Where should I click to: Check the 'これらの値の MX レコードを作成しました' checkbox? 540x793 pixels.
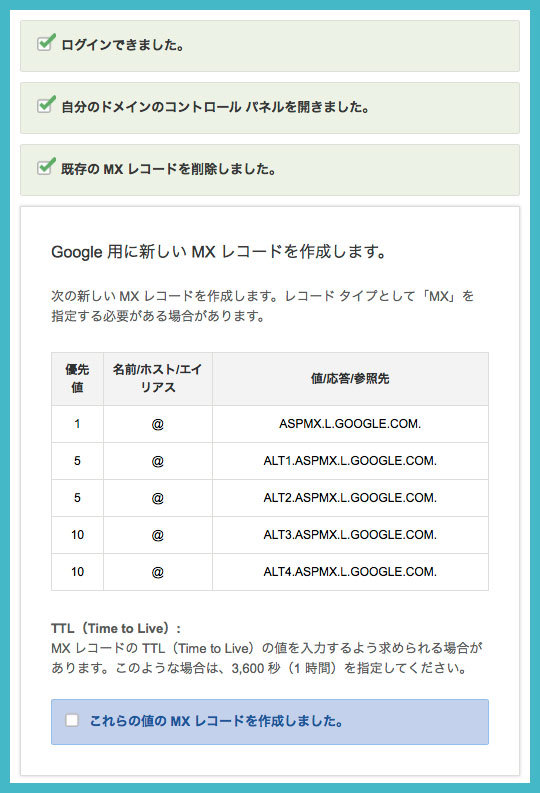(72, 720)
